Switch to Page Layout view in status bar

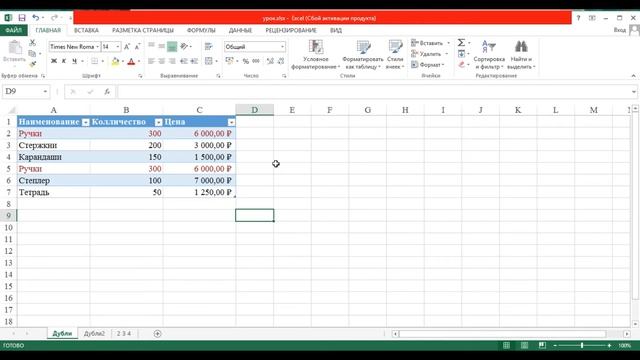click(524, 345)
